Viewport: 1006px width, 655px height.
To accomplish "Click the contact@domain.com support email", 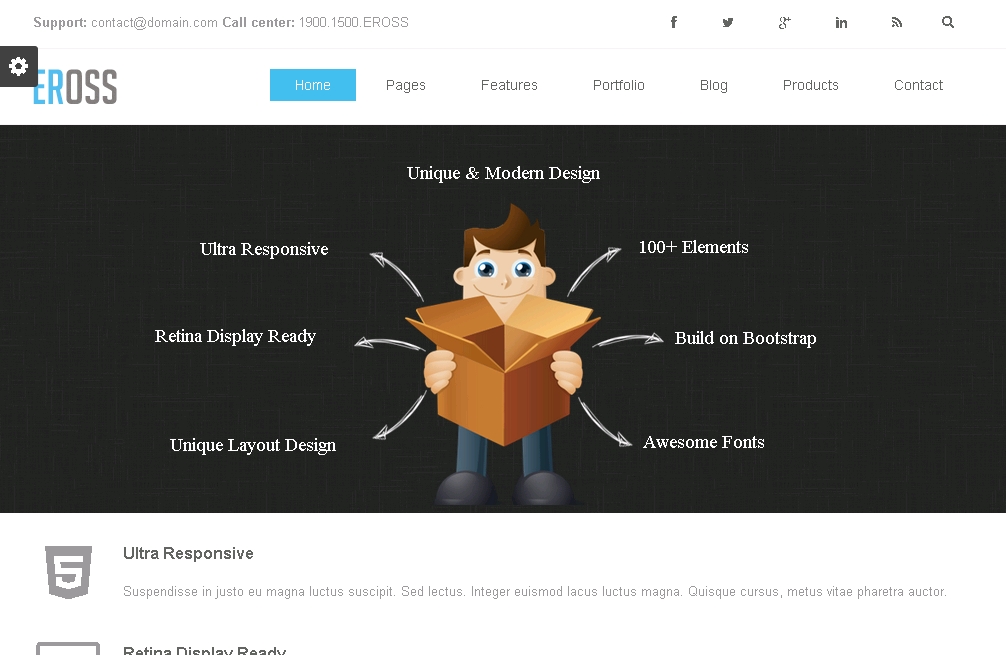I will (x=154, y=22).
